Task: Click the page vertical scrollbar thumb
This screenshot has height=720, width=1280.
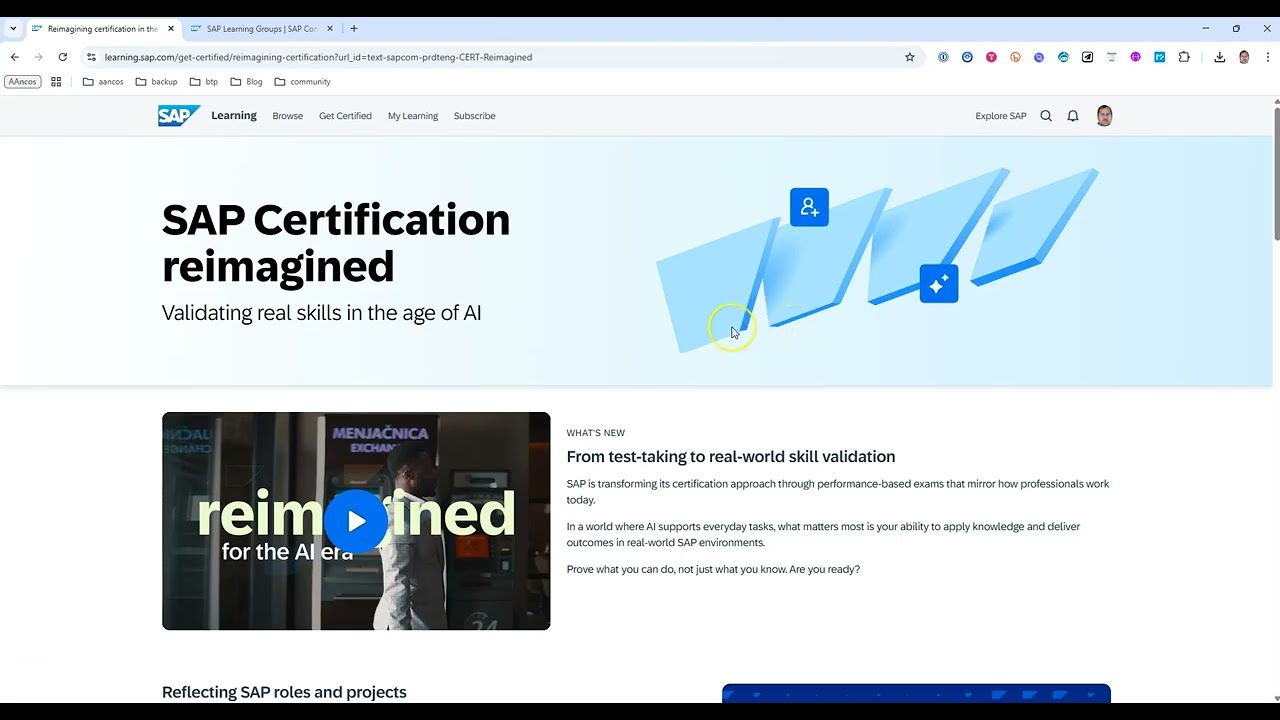Action: [x=1276, y=174]
